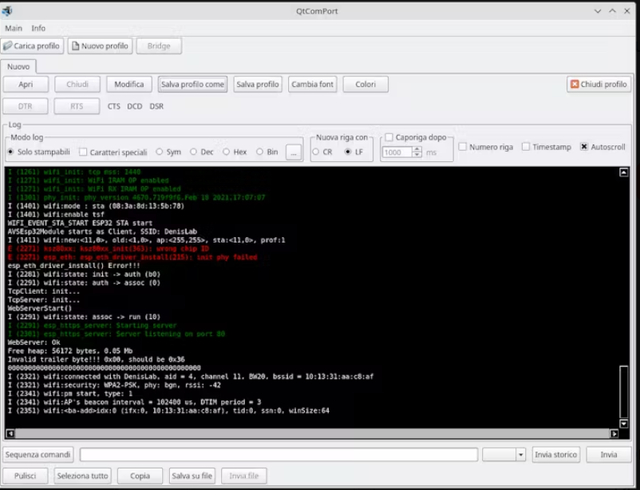
Task: Click the Nuovo profilo button
Action: (100, 46)
